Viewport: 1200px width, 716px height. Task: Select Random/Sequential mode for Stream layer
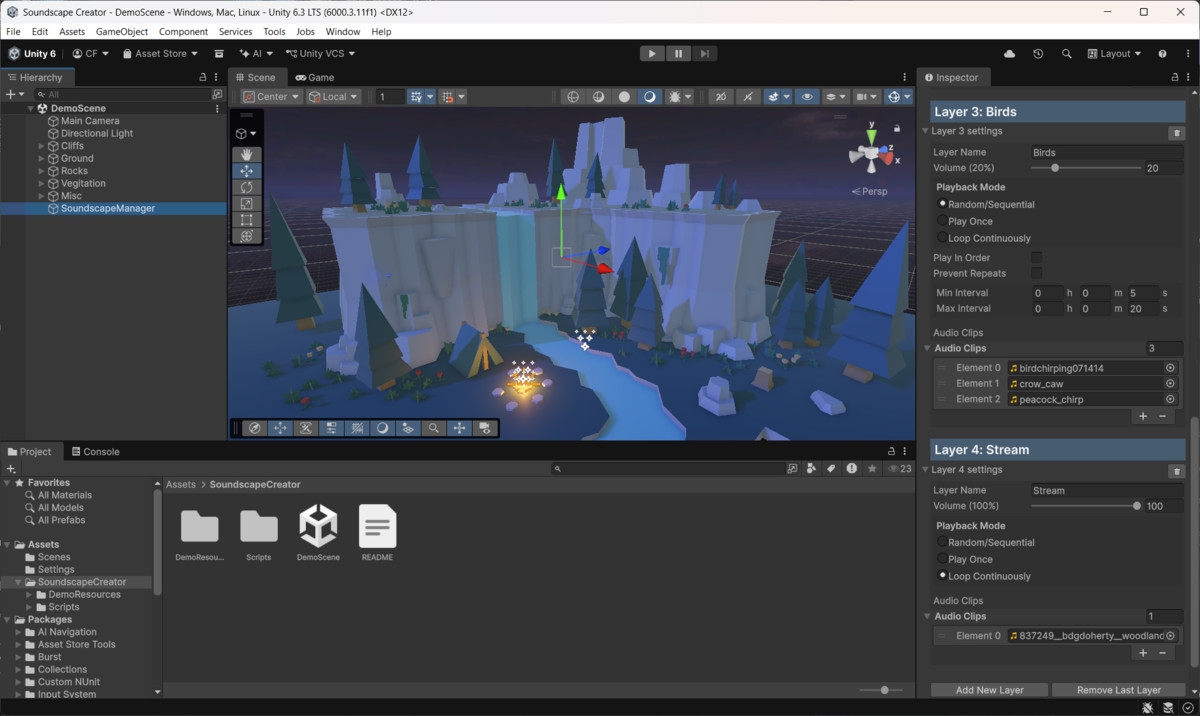pyautogui.click(x=942, y=542)
